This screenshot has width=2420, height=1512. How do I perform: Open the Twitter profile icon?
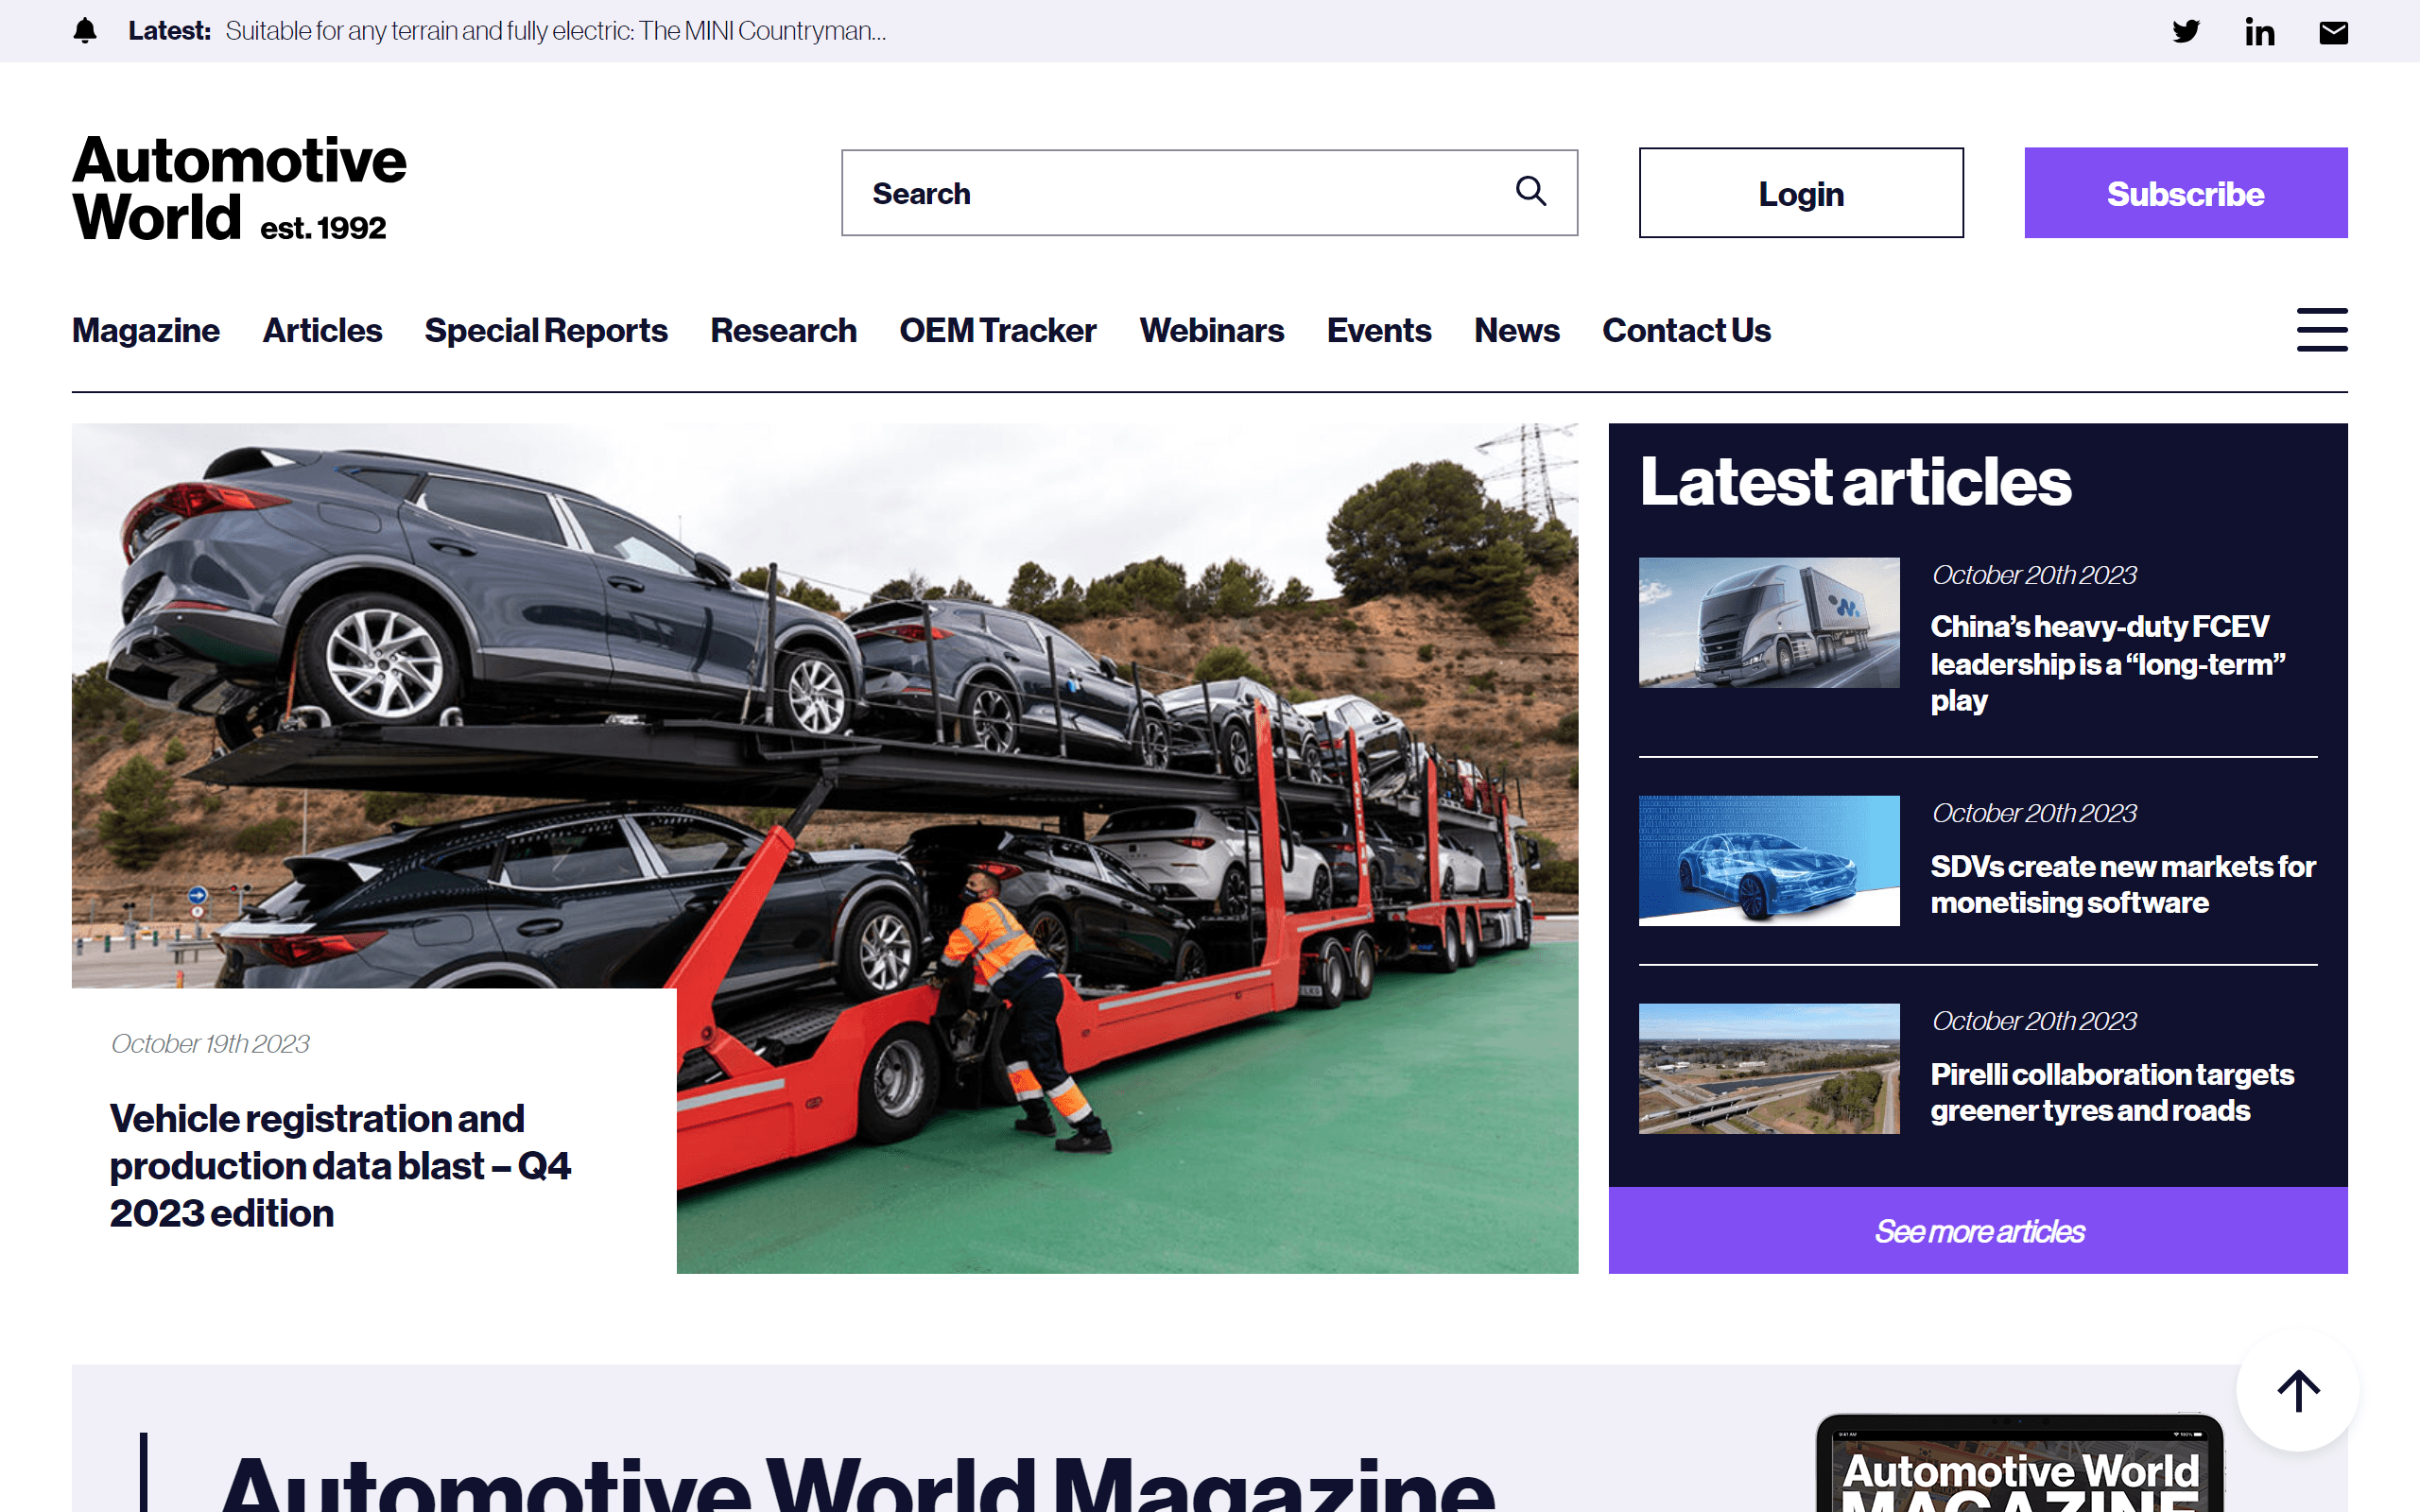click(x=2186, y=31)
